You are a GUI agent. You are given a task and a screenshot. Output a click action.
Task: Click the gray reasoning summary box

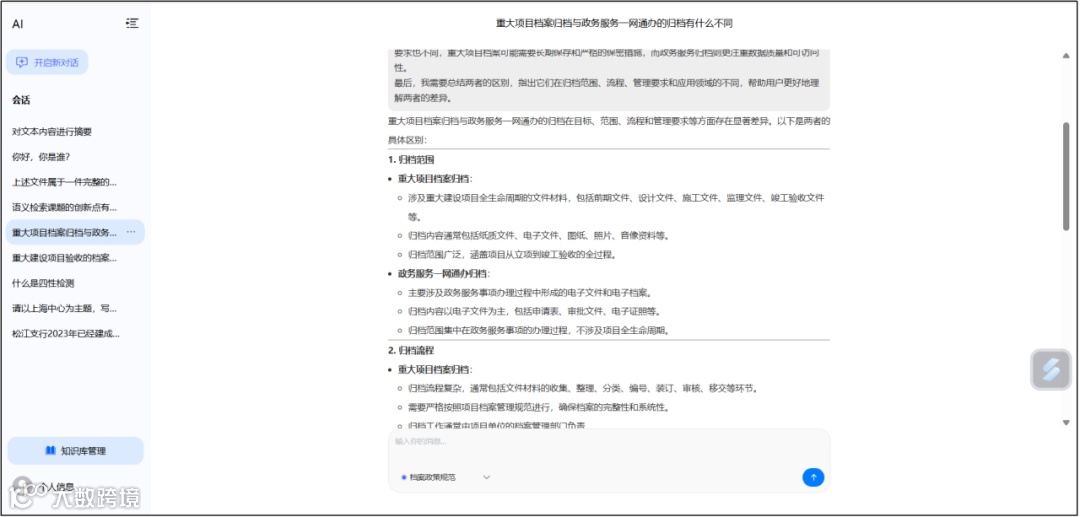tap(609, 79)
